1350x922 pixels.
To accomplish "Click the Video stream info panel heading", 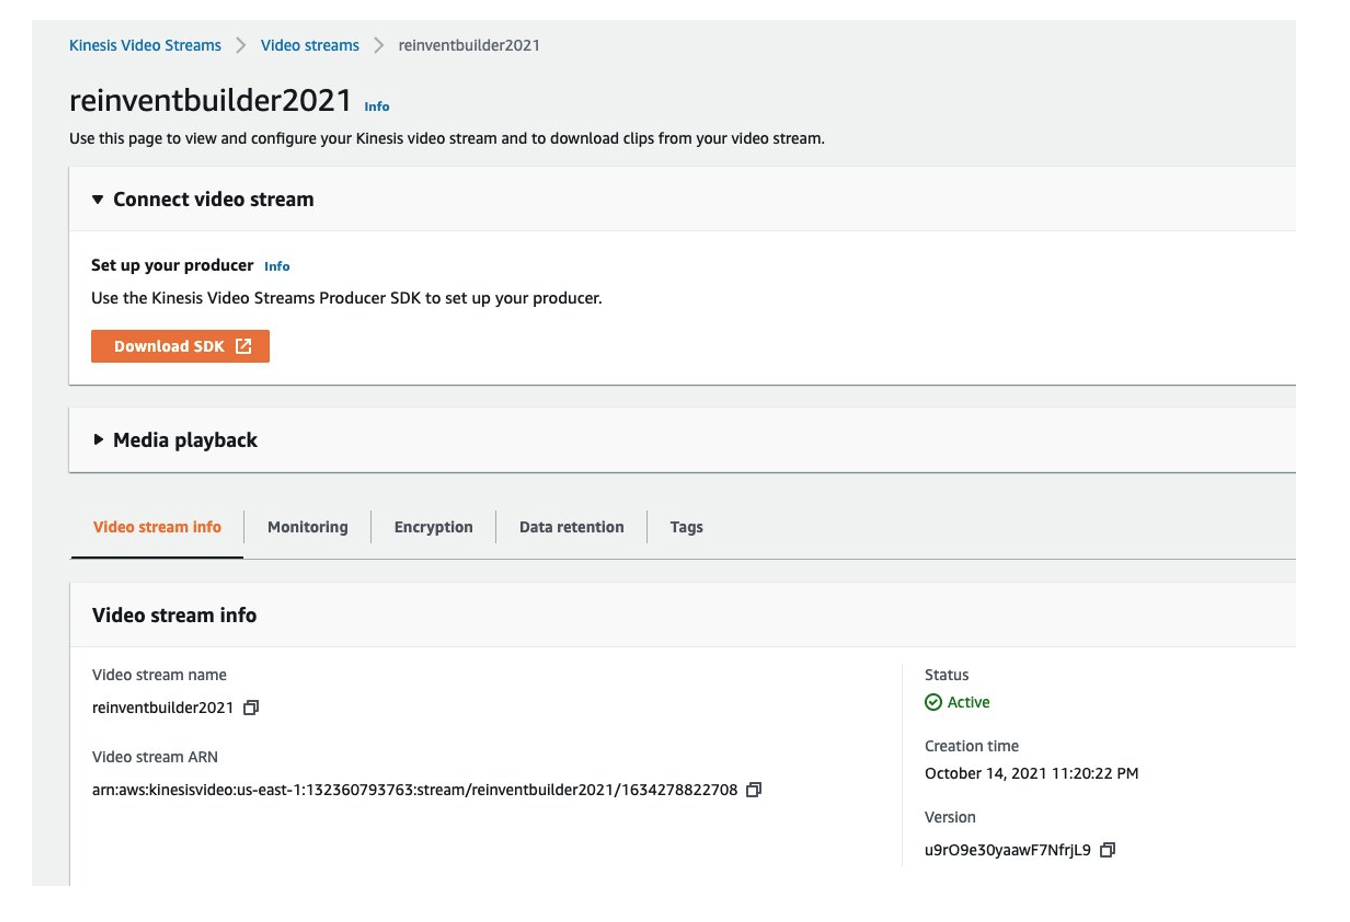I will [x=174, y=615].
